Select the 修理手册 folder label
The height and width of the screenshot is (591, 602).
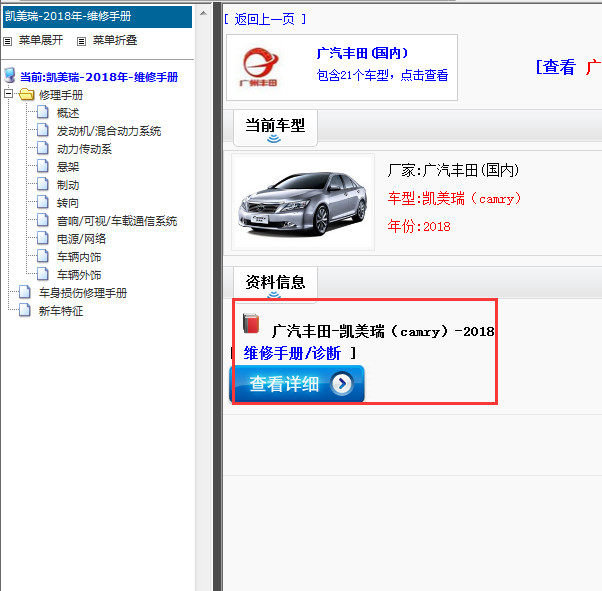click(x=61, y=95)
